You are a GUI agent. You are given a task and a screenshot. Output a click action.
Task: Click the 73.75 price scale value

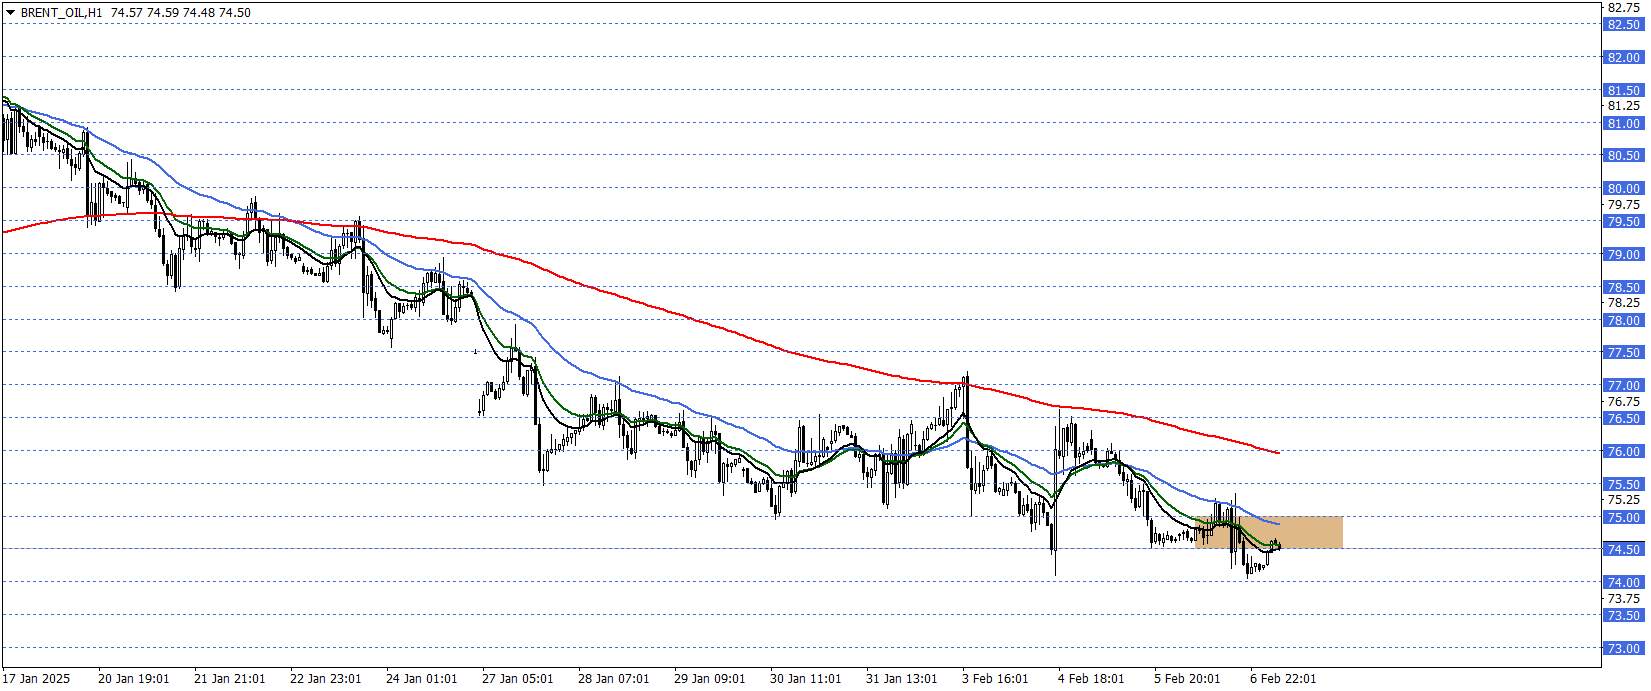(x=1624, y=598)
